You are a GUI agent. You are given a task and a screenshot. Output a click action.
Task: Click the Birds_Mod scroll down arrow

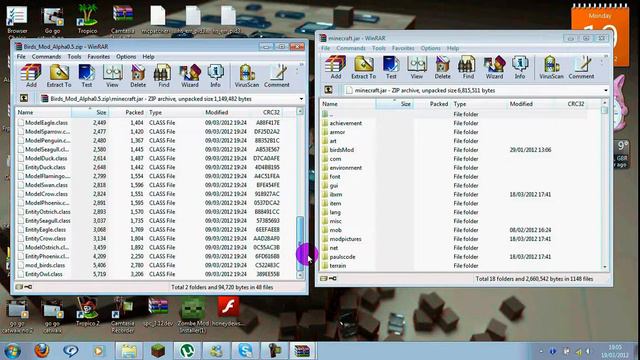pos(300,275)
